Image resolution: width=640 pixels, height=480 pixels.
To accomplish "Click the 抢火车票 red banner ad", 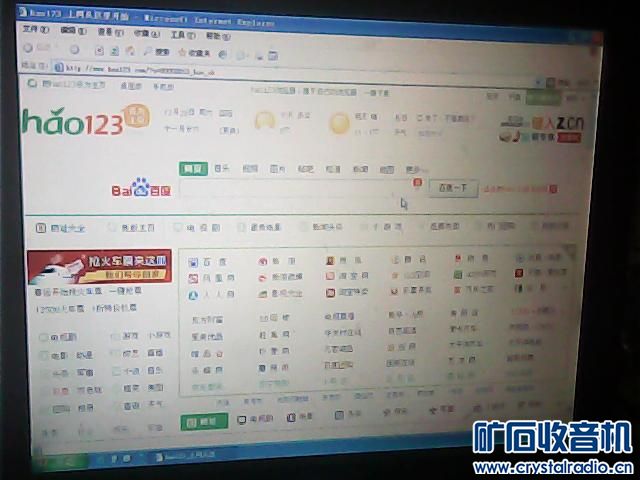I will 100,267.
